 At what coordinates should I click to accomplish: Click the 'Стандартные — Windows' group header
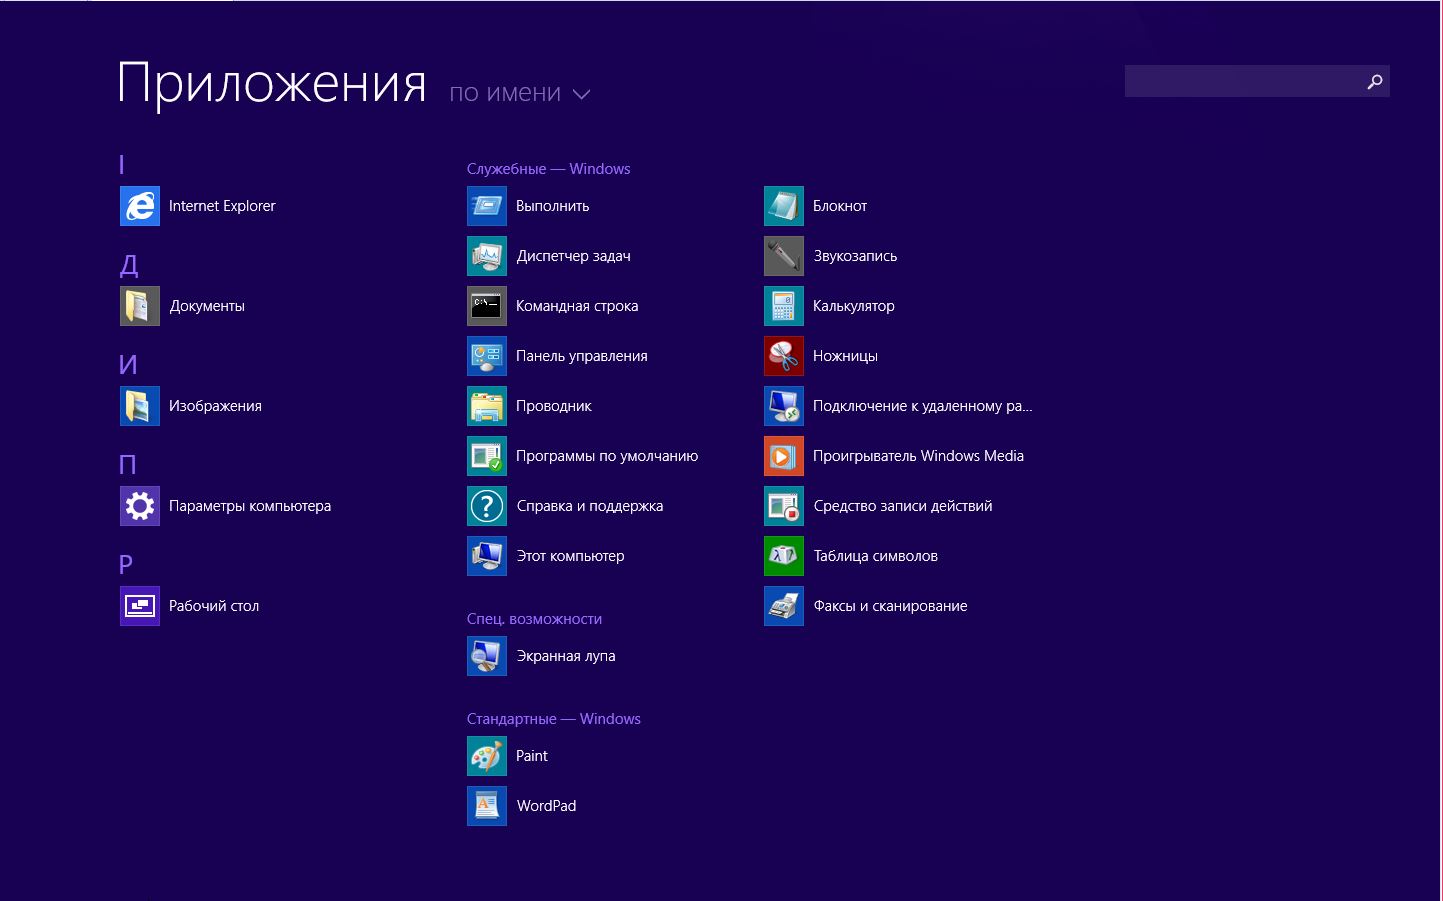[553, 719]
